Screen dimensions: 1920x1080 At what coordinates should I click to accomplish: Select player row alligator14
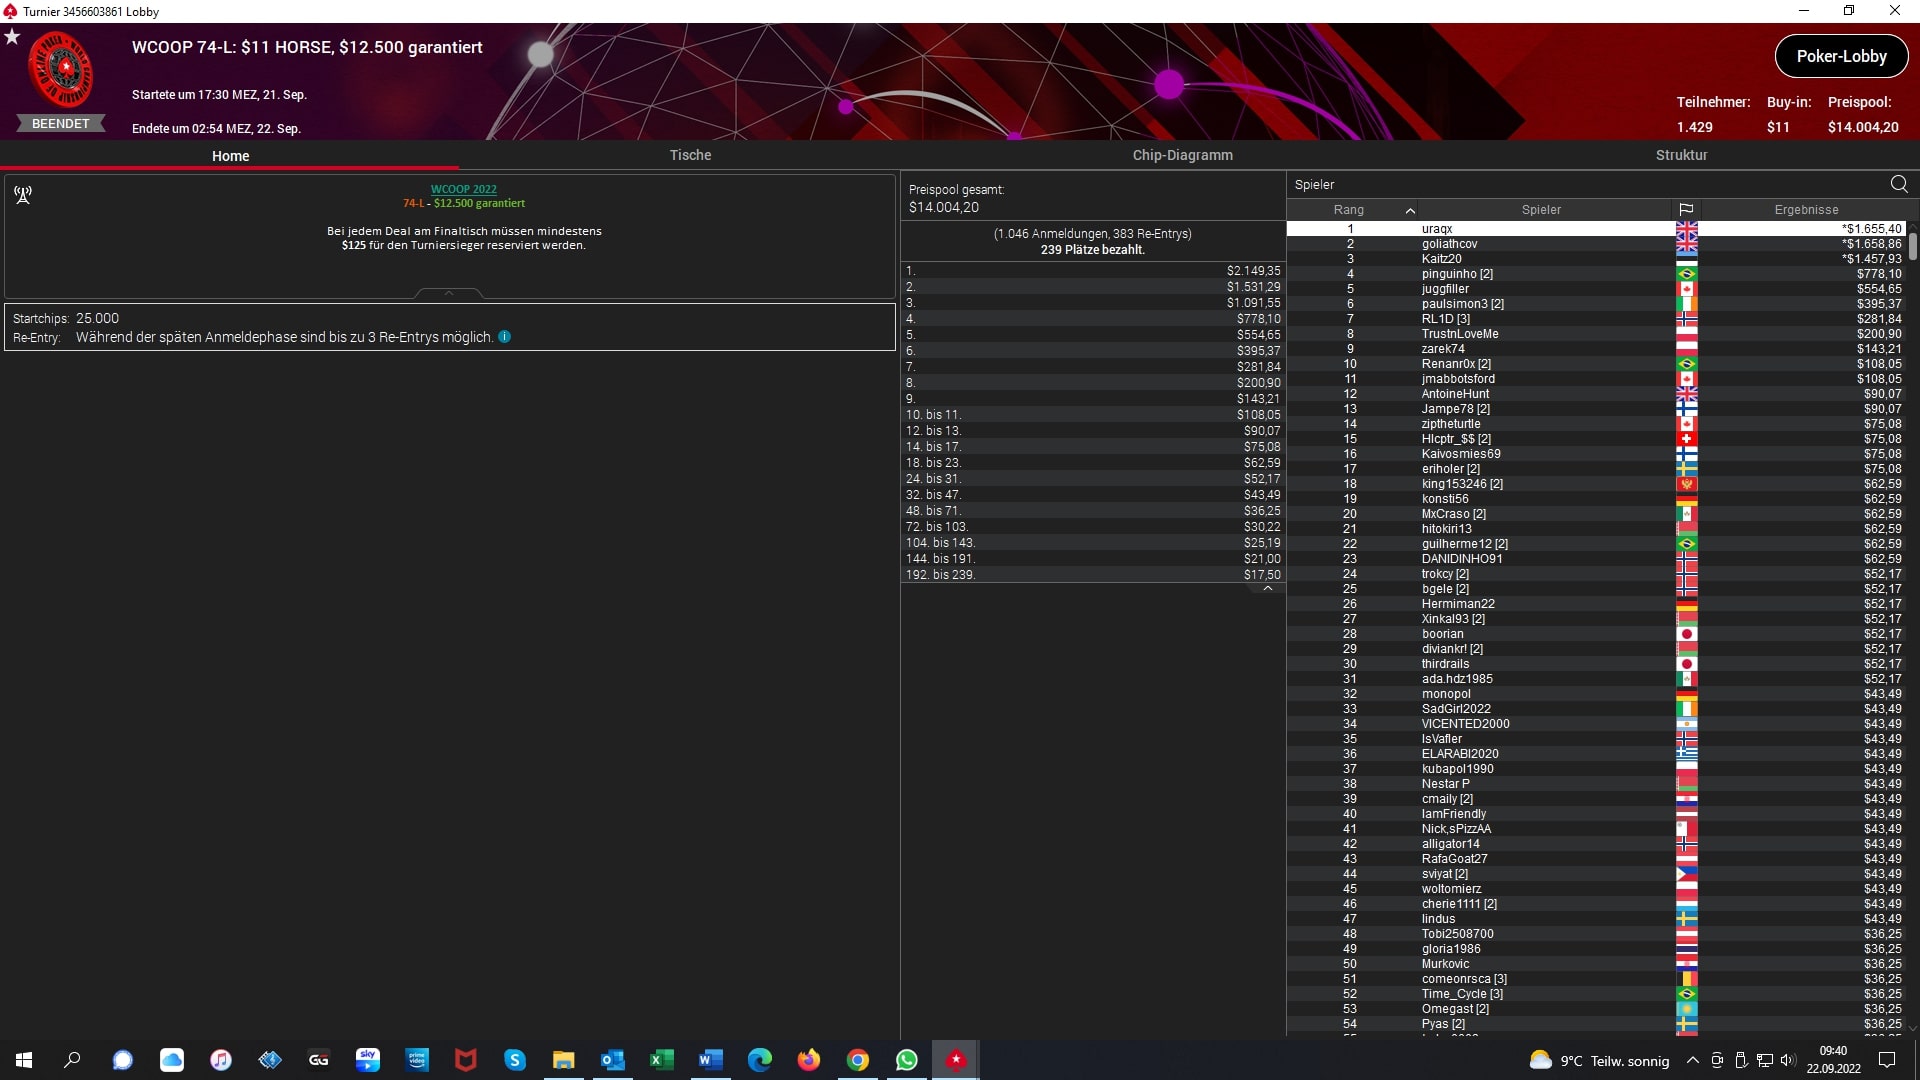pyautogui.click(x=1596, y=844)
